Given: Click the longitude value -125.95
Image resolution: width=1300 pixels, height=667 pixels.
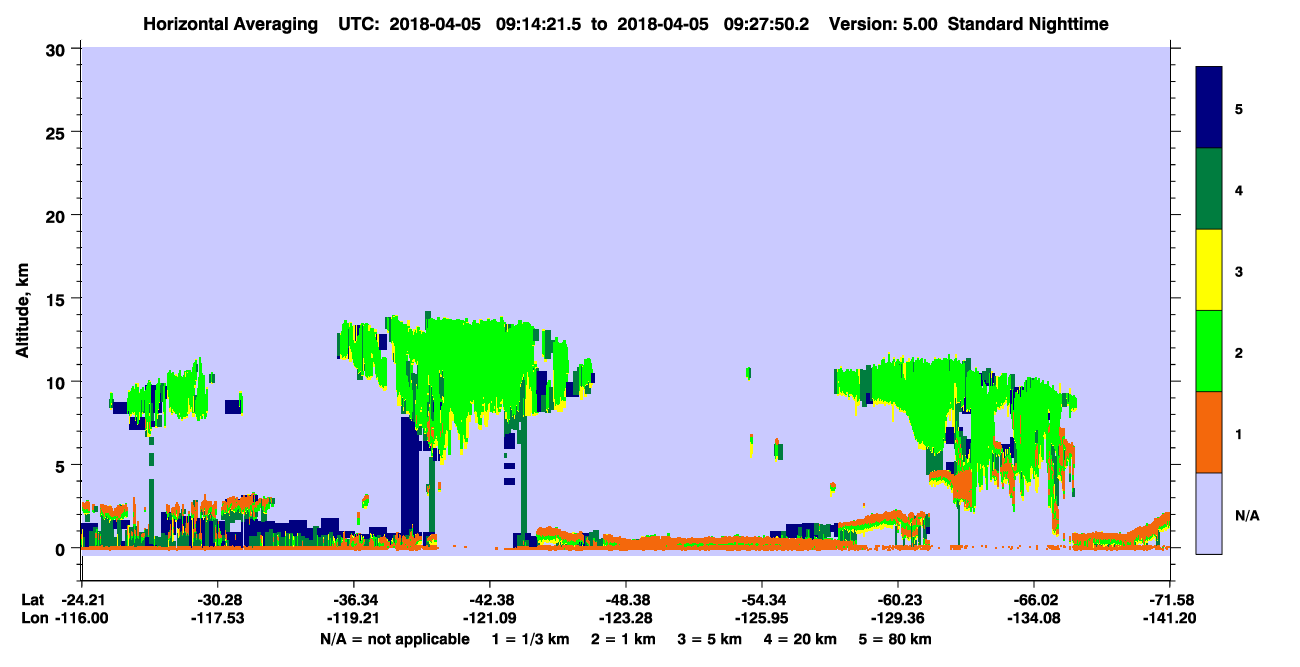Looking at the screenshot, I should [762, 618].
